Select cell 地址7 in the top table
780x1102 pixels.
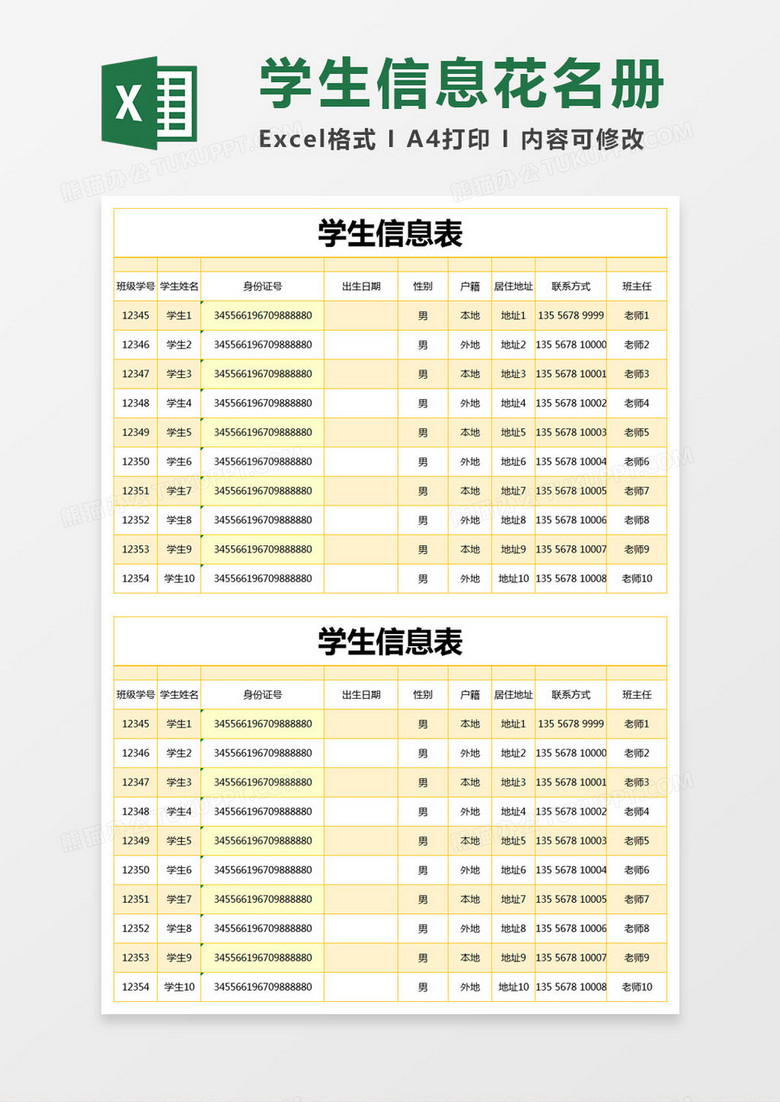[x=514, y=491]
